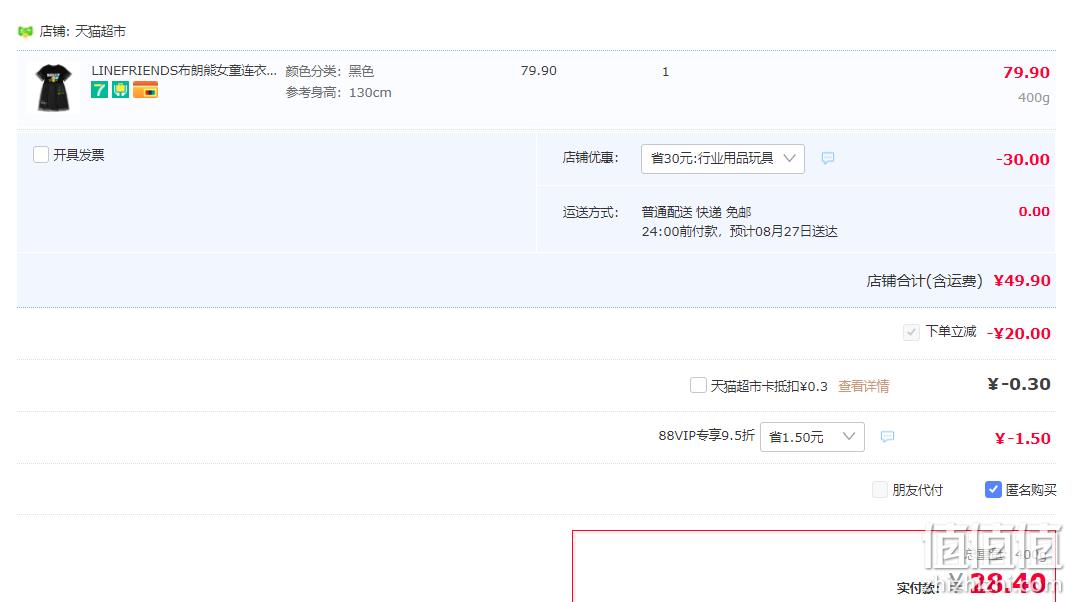Image resolution: width=1072 pixels, height=602 pixels.
Task: Open the black dress product thumbnail
Action: (x=53, y=87)
